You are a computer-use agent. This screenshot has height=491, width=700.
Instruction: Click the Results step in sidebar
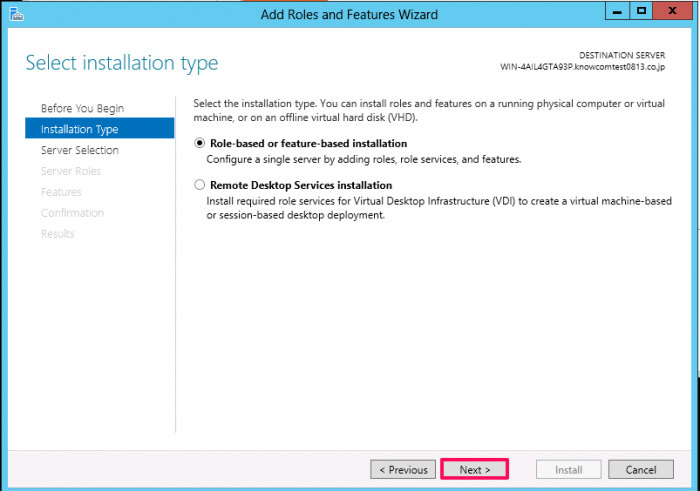tap(58, 234)
